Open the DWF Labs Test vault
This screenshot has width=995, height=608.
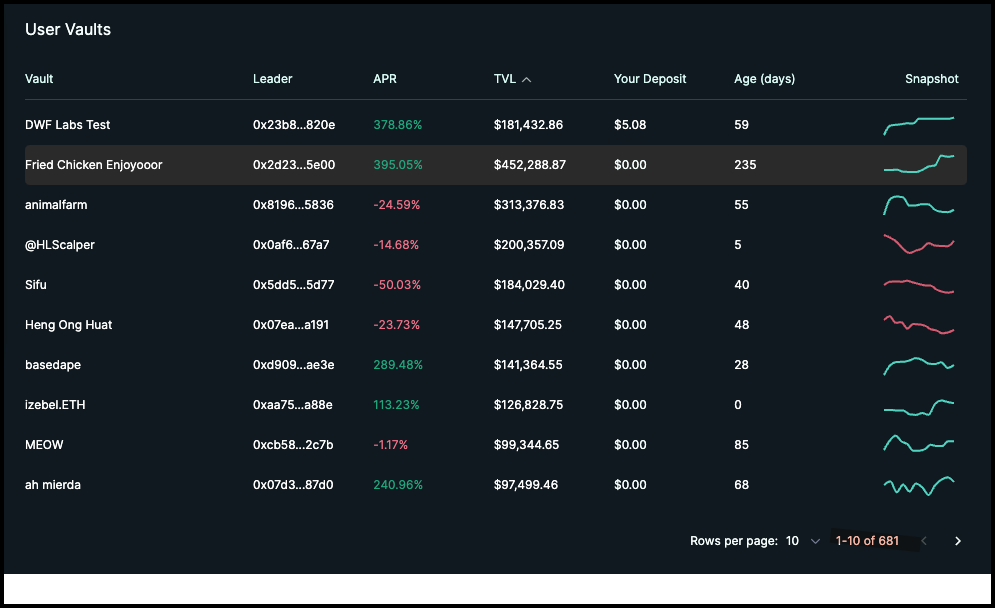68,125
